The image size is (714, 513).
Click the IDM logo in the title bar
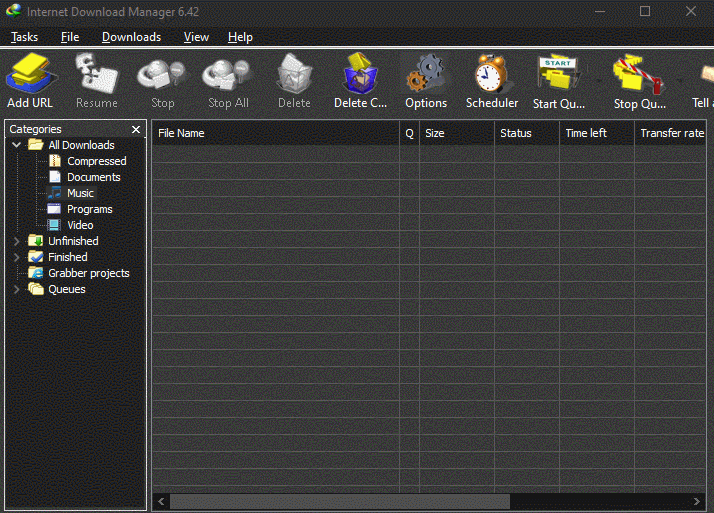pos(13,11)
